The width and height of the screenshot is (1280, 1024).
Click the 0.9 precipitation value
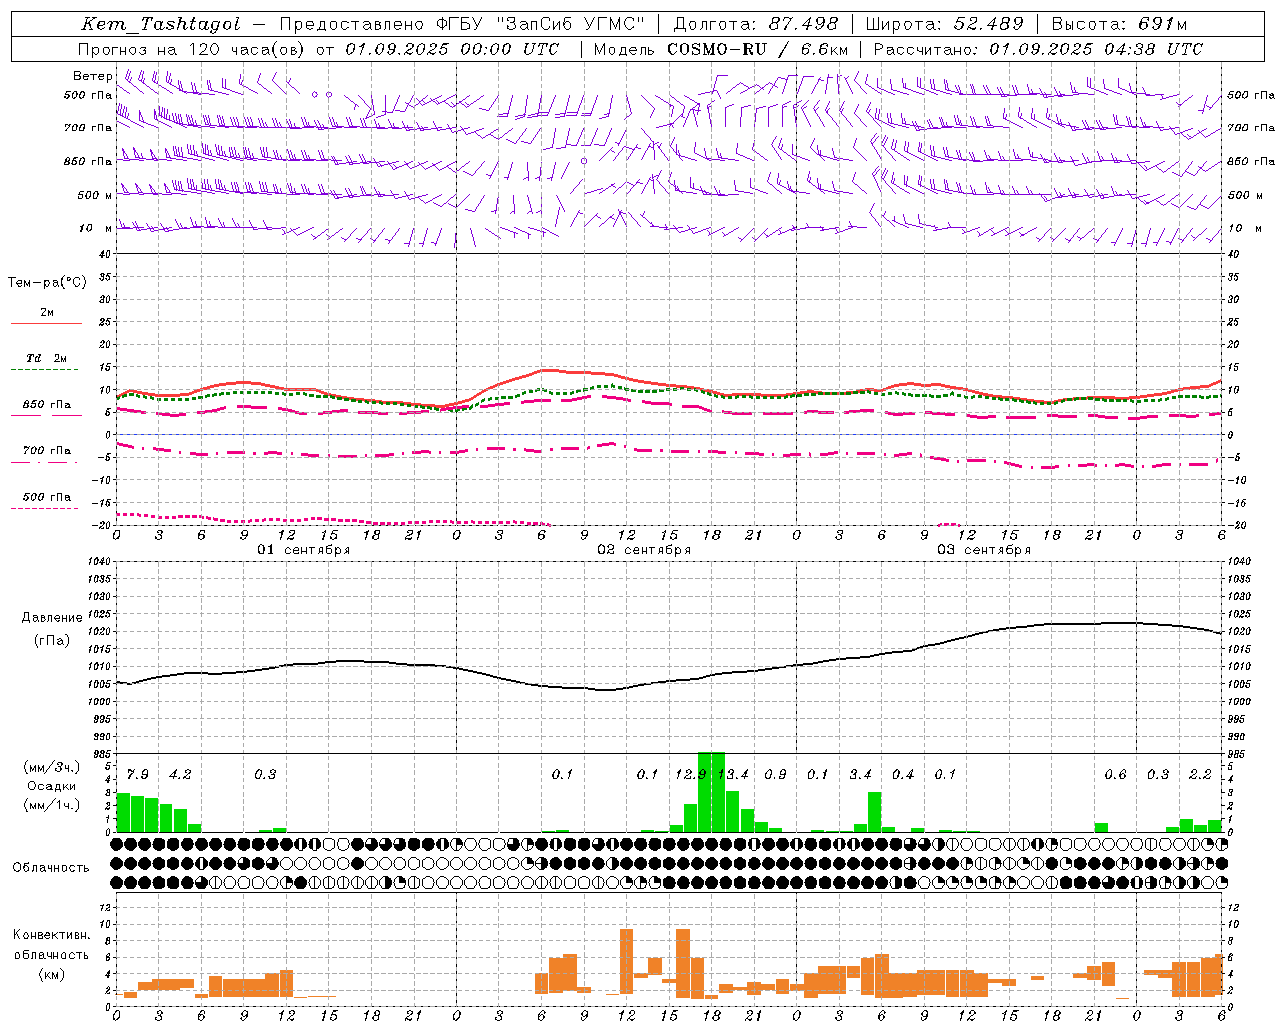(775, 774)
